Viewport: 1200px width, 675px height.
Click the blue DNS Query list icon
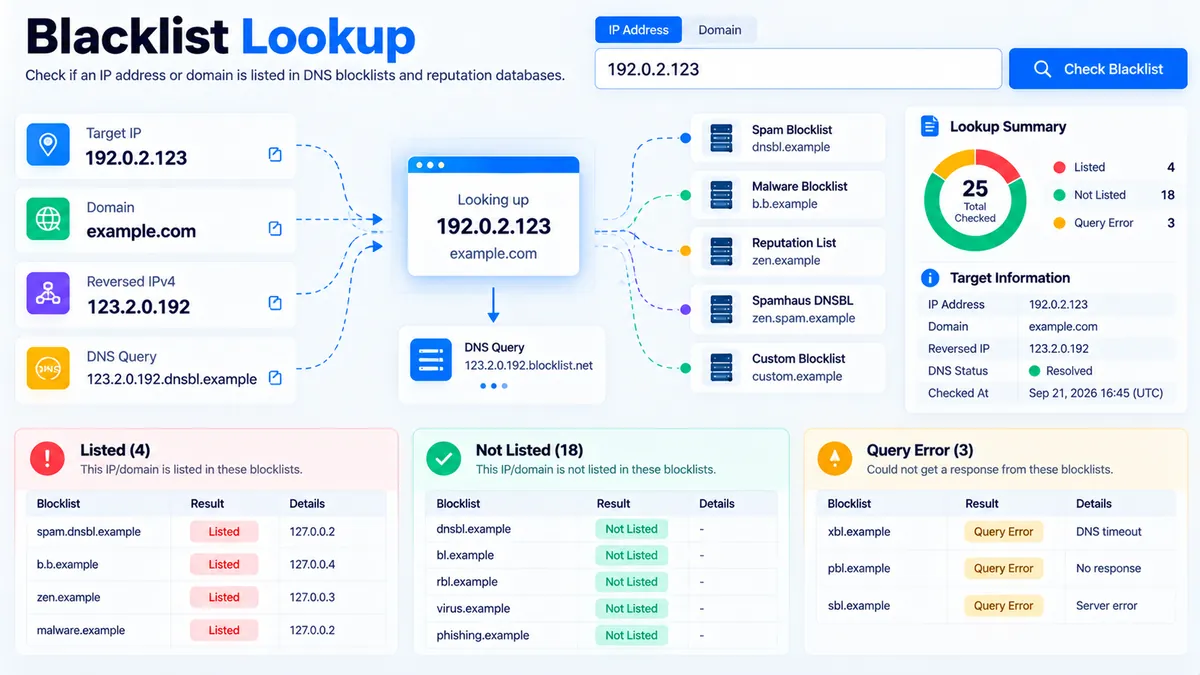pos(431,358)
